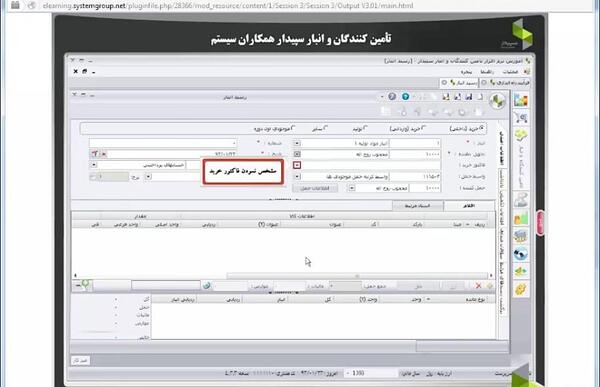
Task: Open the carrier (حمل کننده) dropdown arrow
Action: [352, 188]
